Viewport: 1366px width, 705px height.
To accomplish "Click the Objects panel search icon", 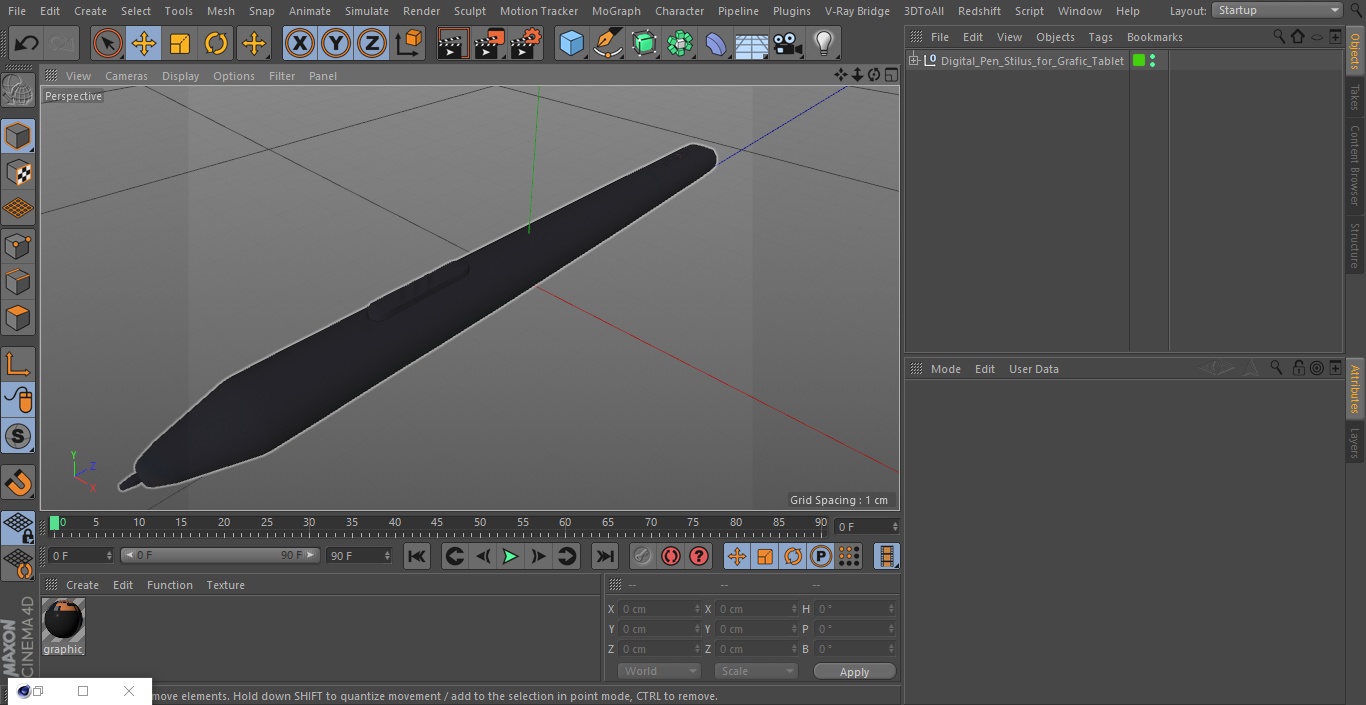I will [1278, 37].
